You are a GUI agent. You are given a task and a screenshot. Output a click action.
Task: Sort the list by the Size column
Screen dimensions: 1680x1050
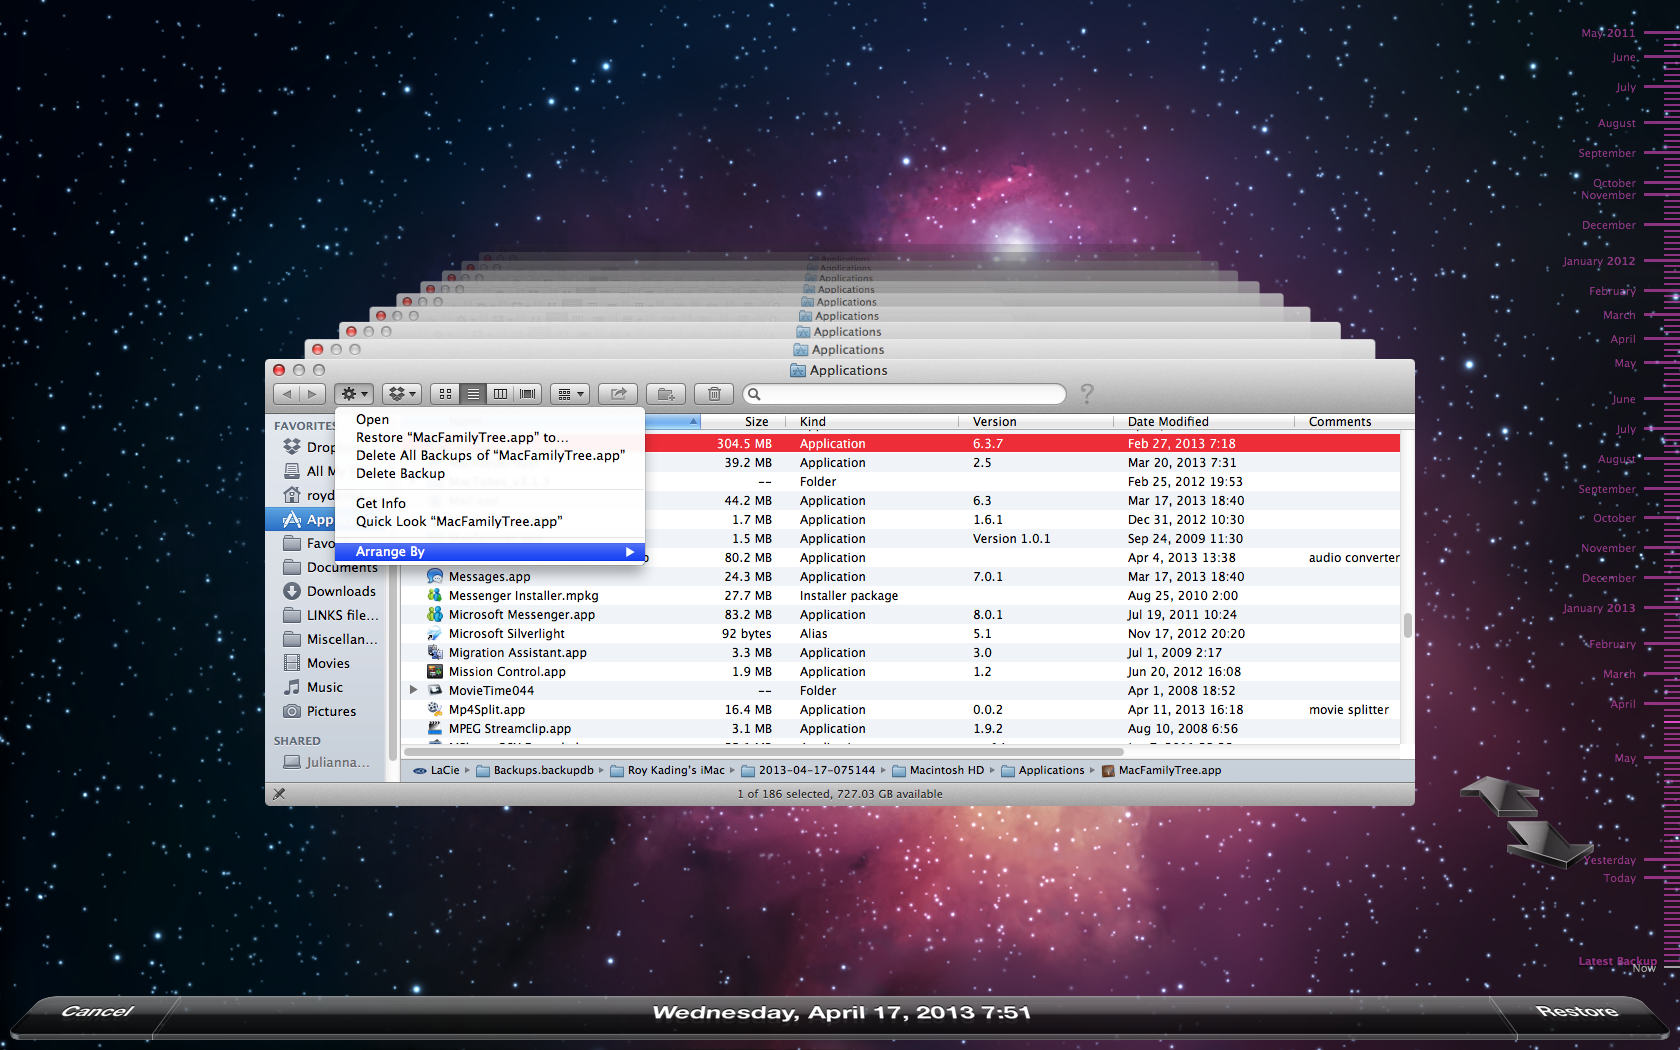(x=743, y=422)
